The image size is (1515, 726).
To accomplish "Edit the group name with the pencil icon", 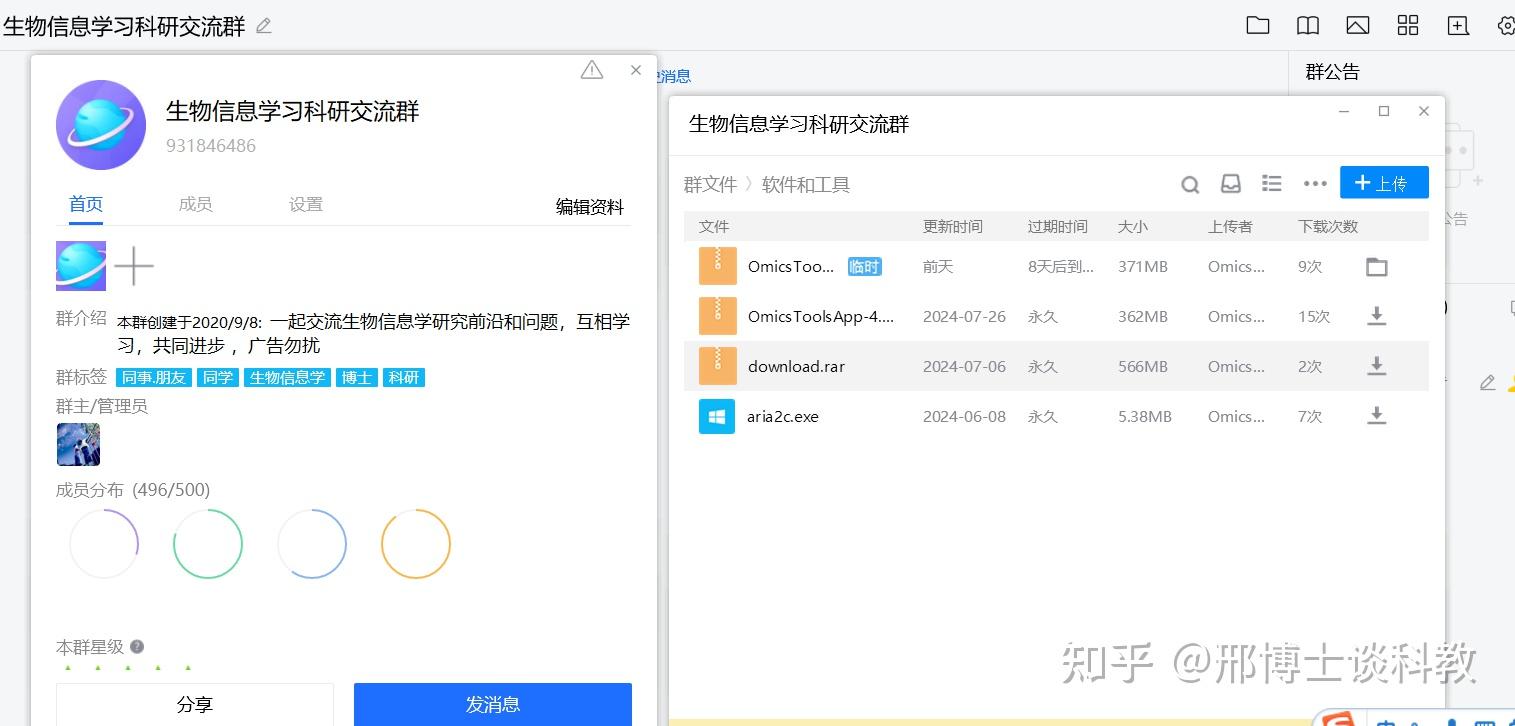I will 263,27.
